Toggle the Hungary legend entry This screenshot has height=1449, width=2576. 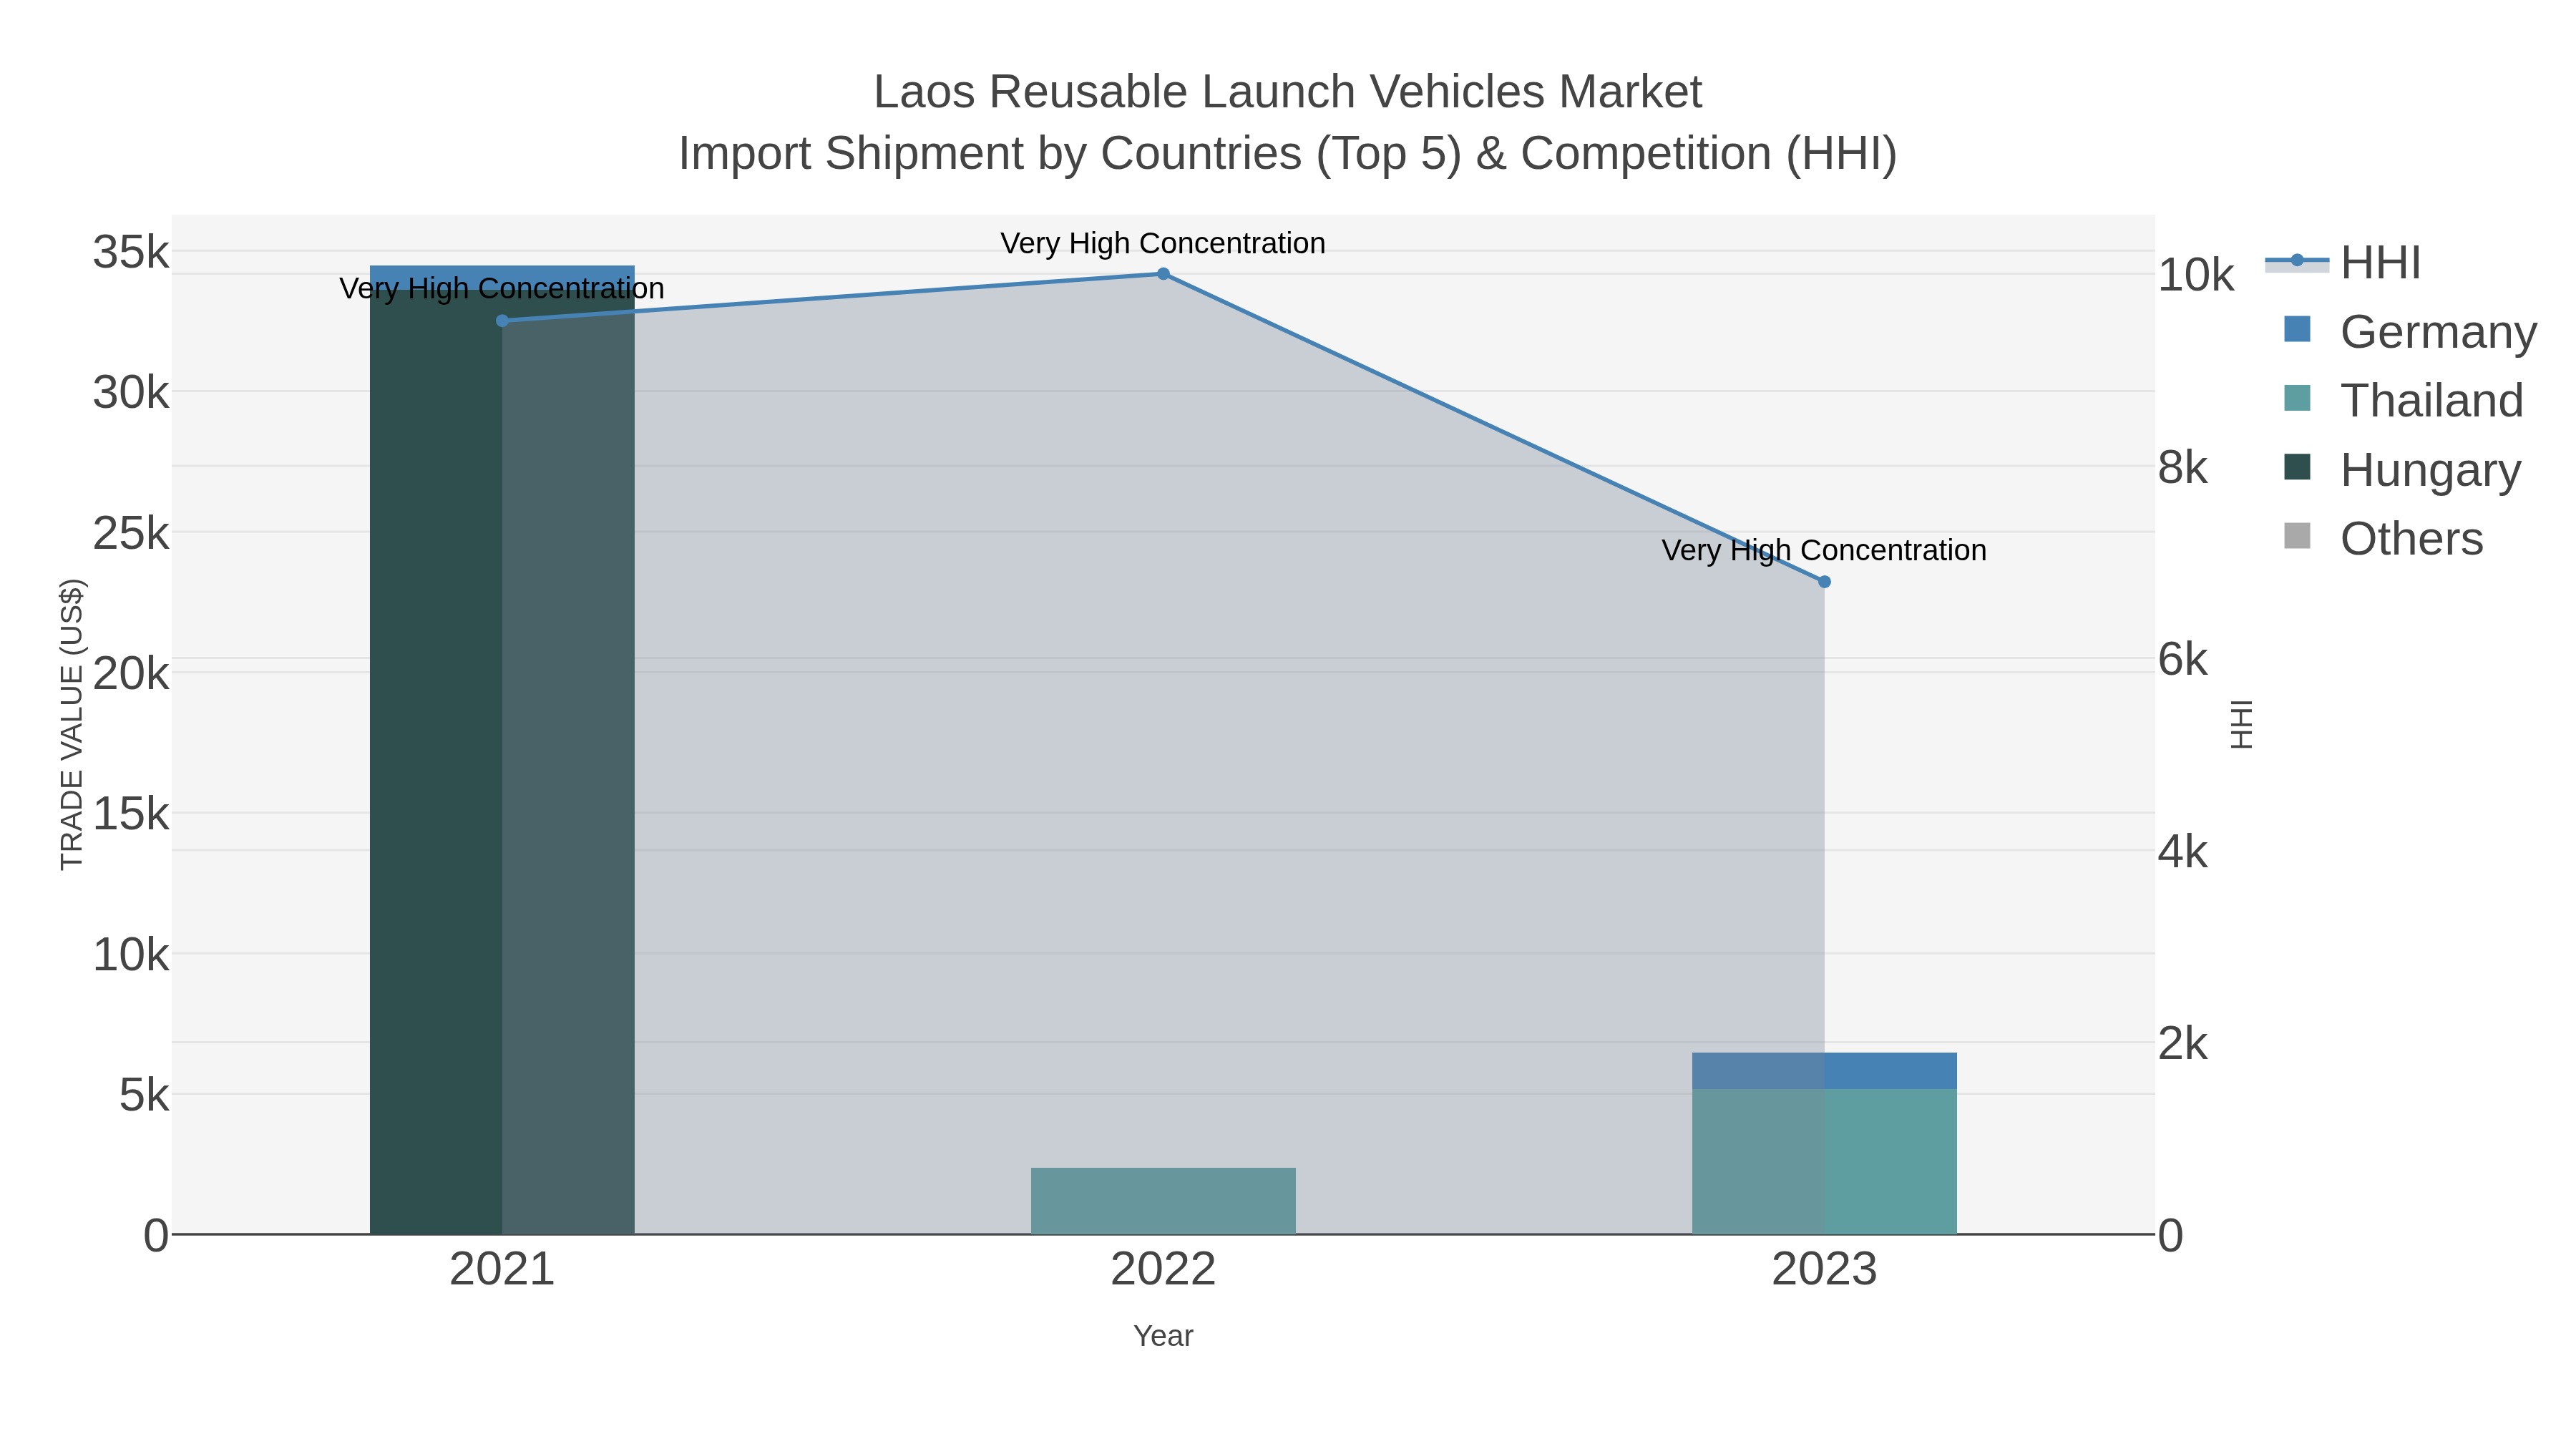(2402, 469)
